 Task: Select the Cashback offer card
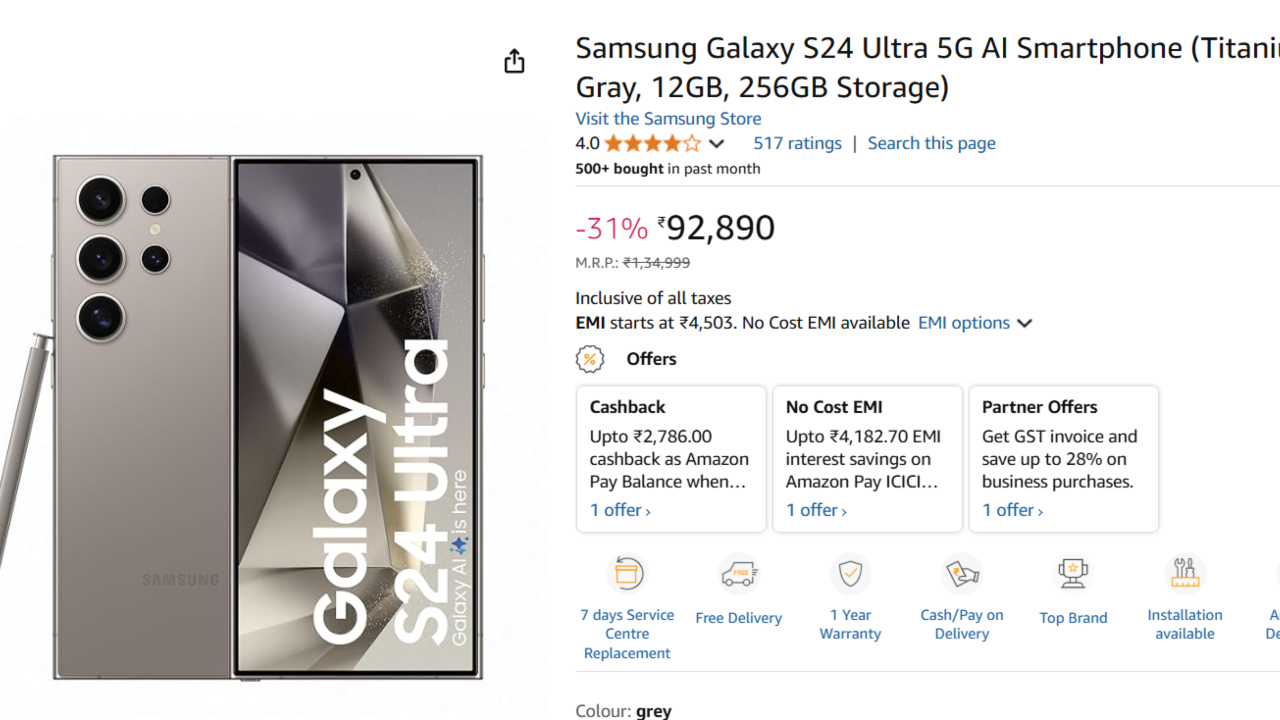671,450
